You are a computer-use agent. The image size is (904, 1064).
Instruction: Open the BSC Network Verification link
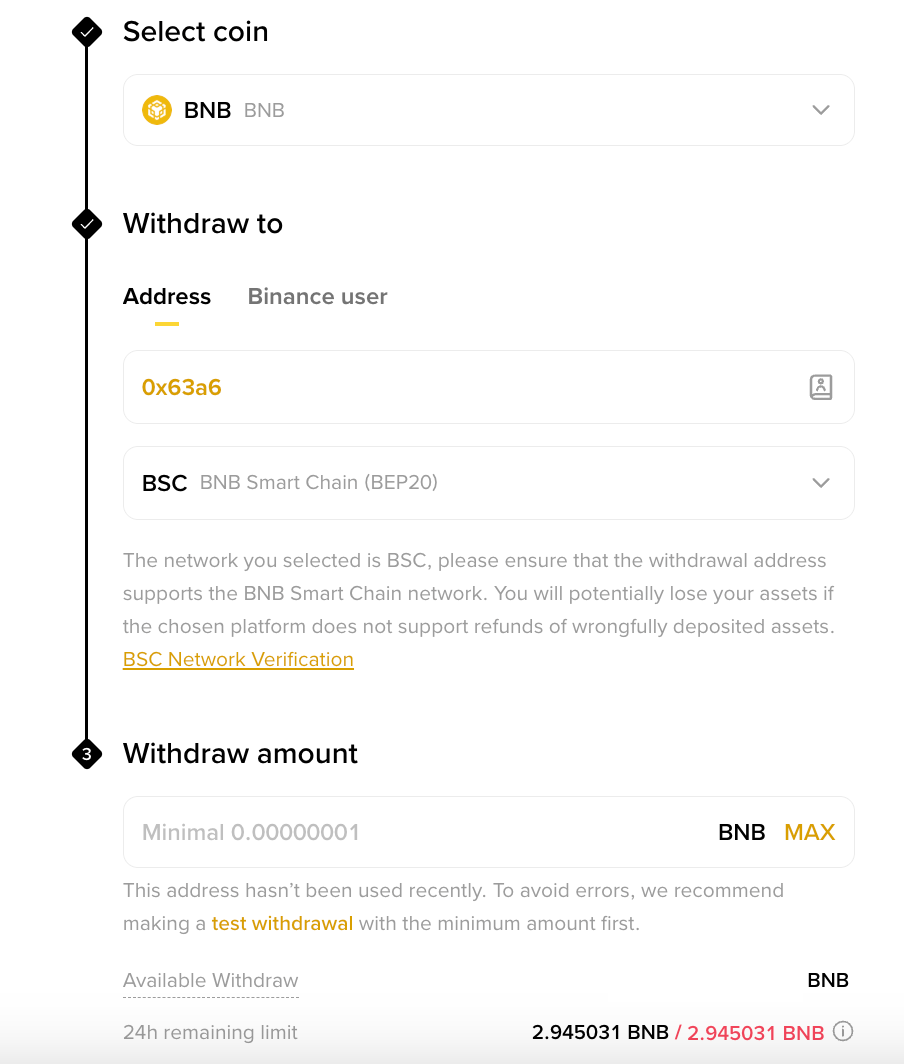coord(238,660)
